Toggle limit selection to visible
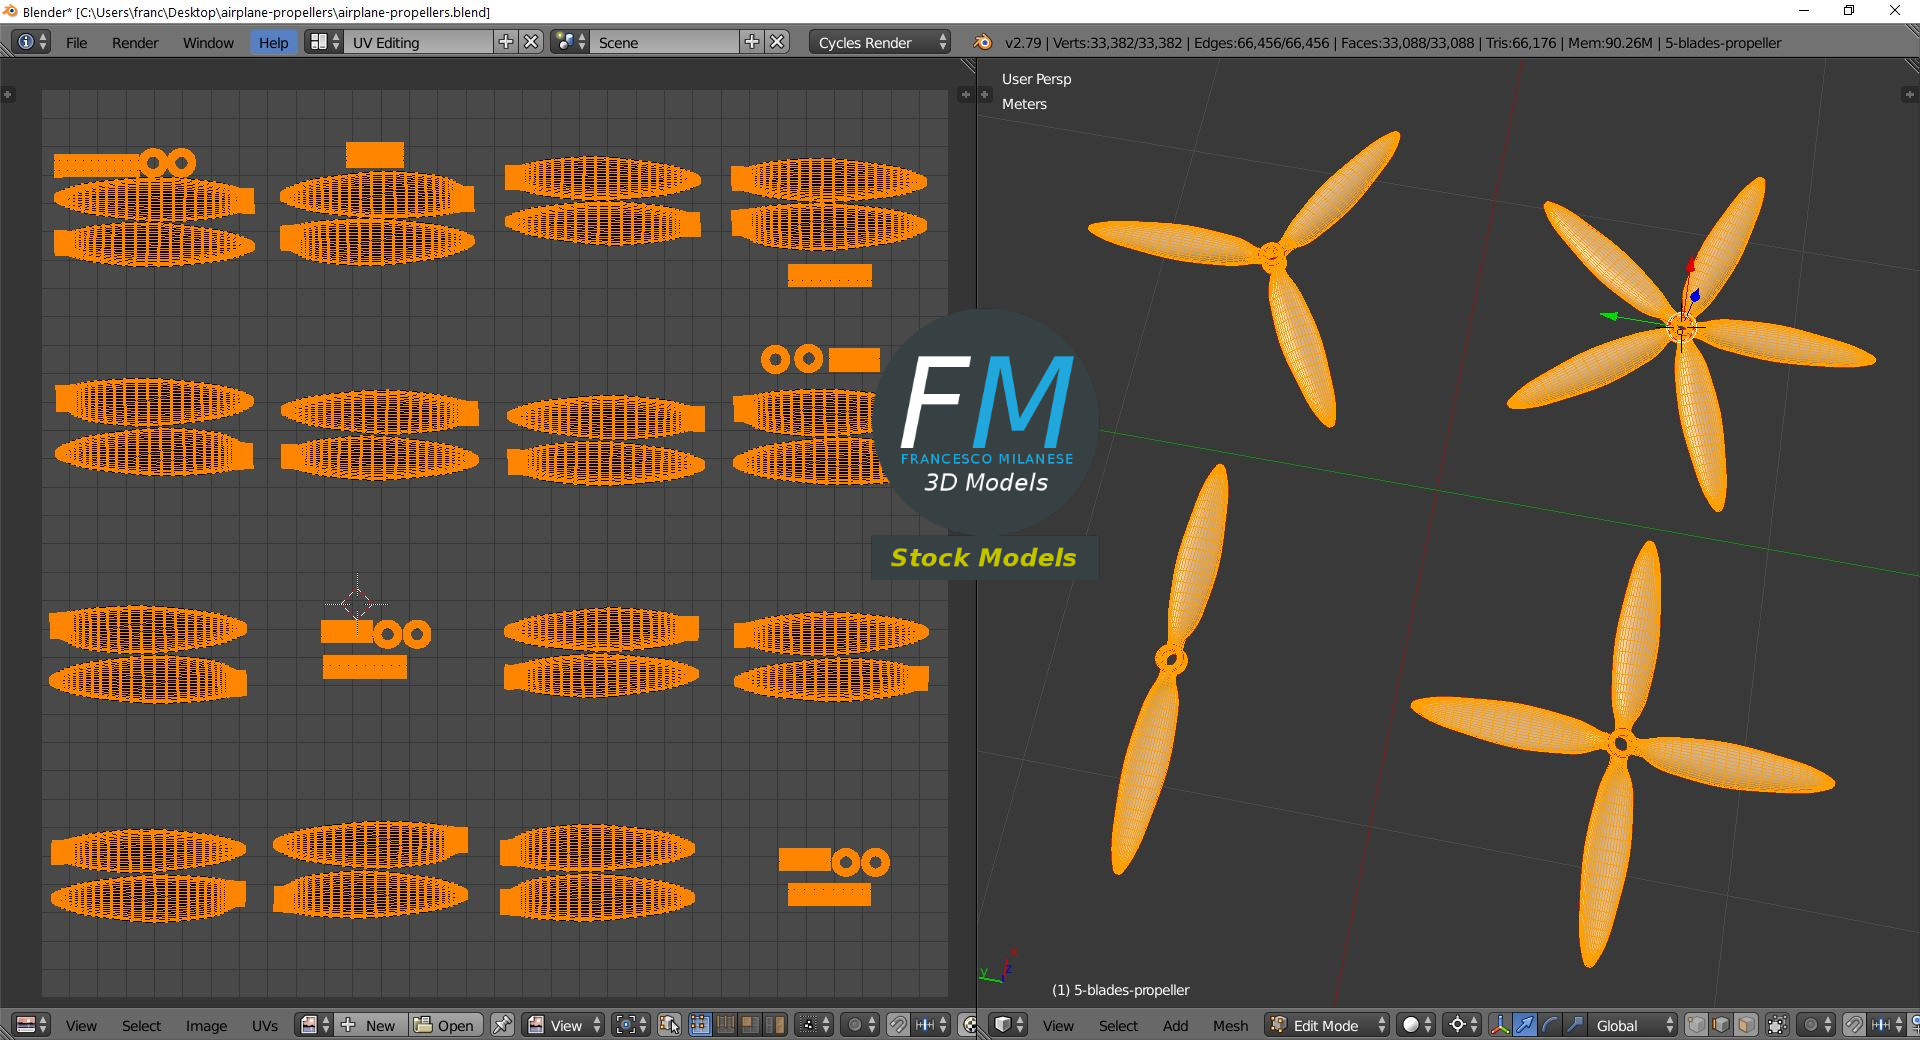Screen dimensions: 1920x1040 [1777, 1025]
